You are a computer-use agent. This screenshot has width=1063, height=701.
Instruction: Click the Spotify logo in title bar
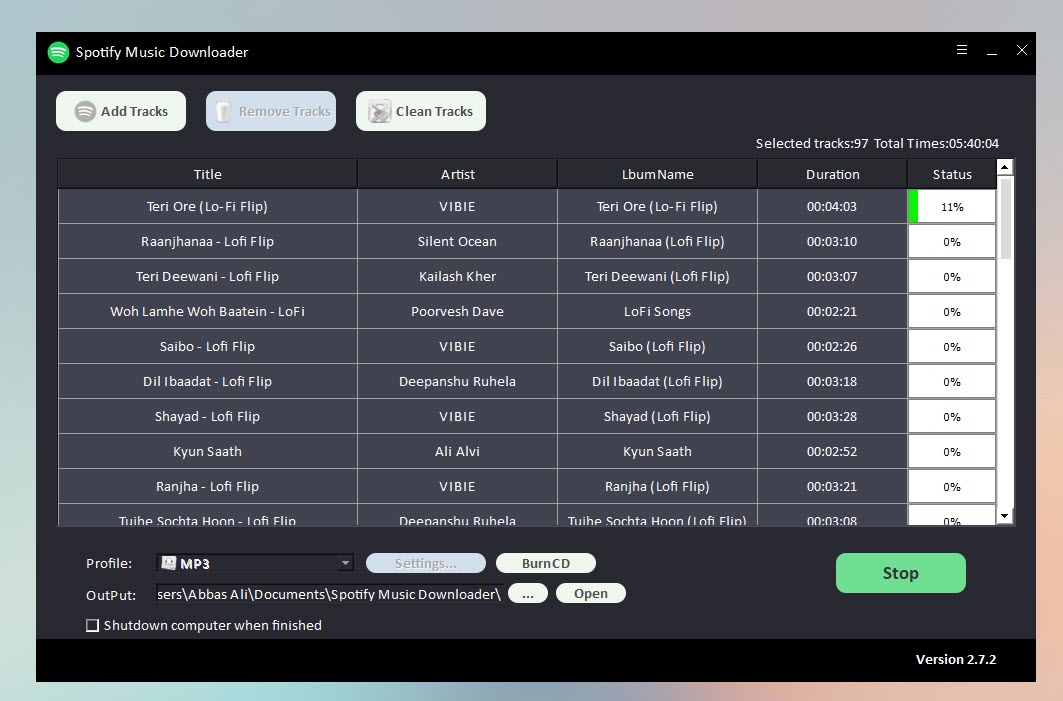point(58,52)
